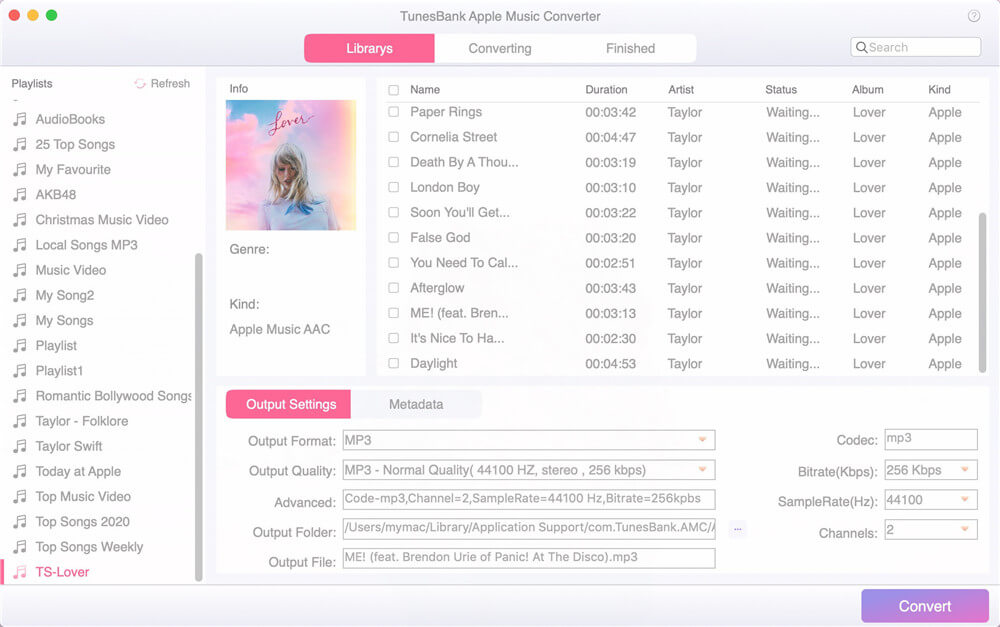Viewport: 1000px width, 627px height.
Task: Click the Output File name field
Action: click(529, 558)
